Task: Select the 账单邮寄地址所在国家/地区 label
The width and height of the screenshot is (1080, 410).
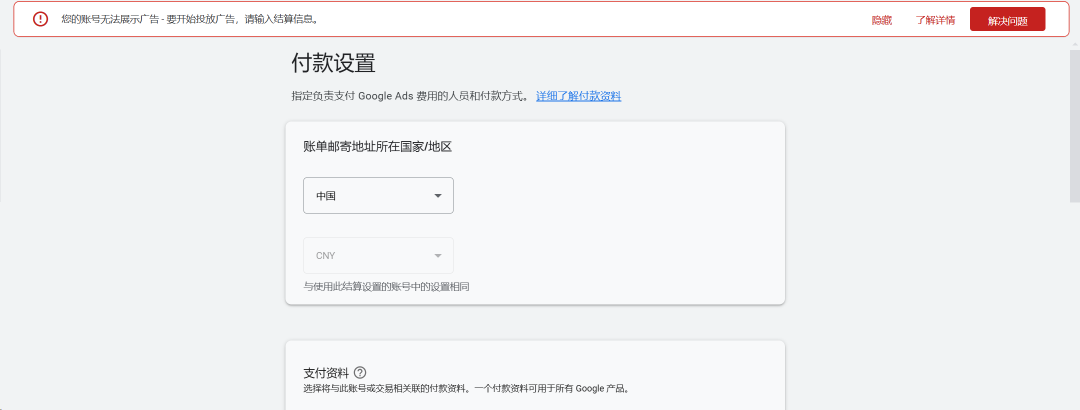Action: coord(377,147)
